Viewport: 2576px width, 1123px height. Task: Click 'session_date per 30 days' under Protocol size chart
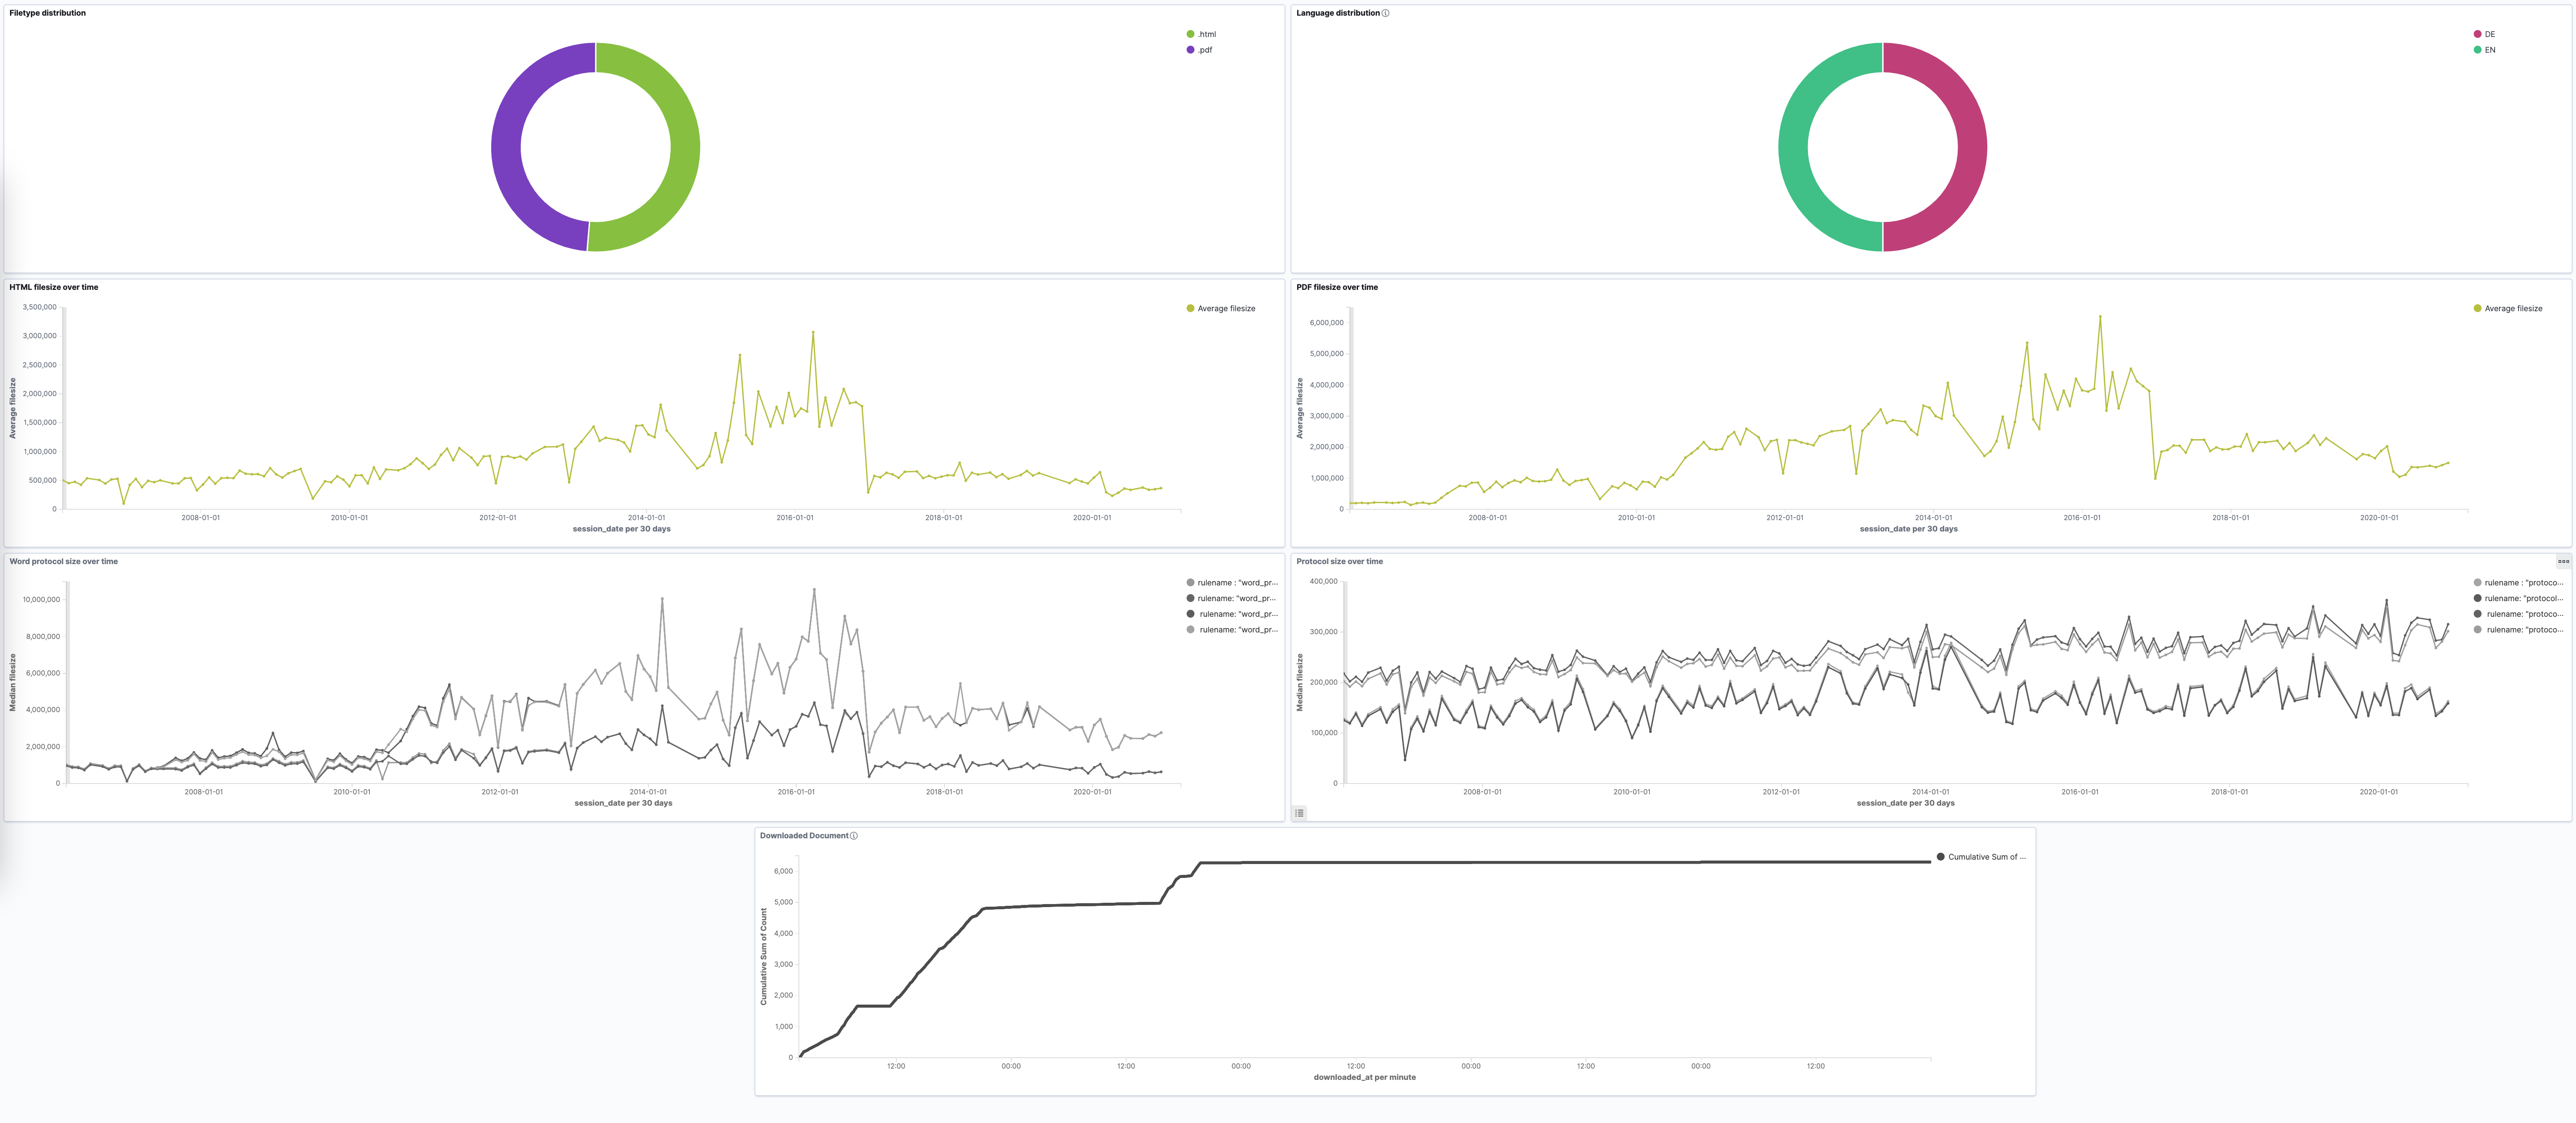pos(1906,803)
